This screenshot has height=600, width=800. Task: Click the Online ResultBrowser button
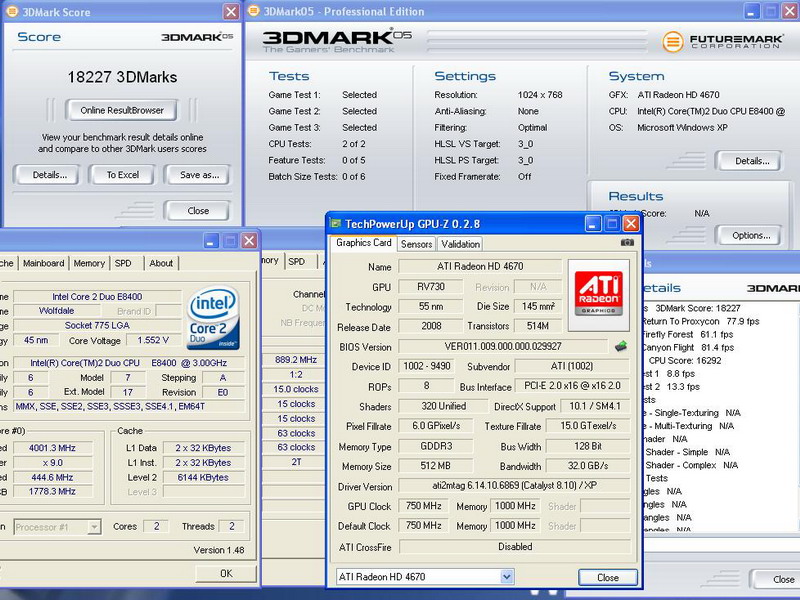pyautogui.click(x=122, y=110)
